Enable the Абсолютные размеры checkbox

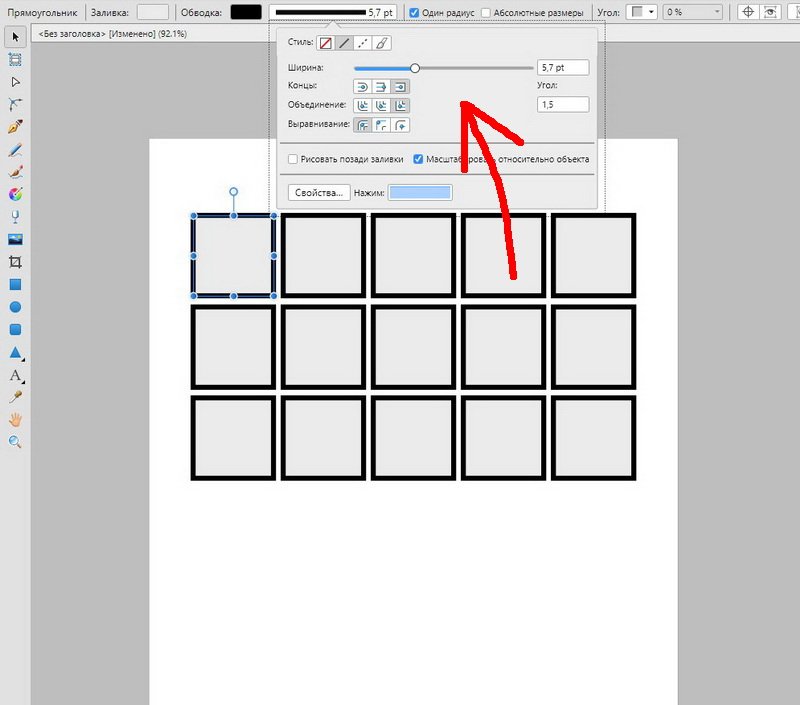click(x=487, y=11)
